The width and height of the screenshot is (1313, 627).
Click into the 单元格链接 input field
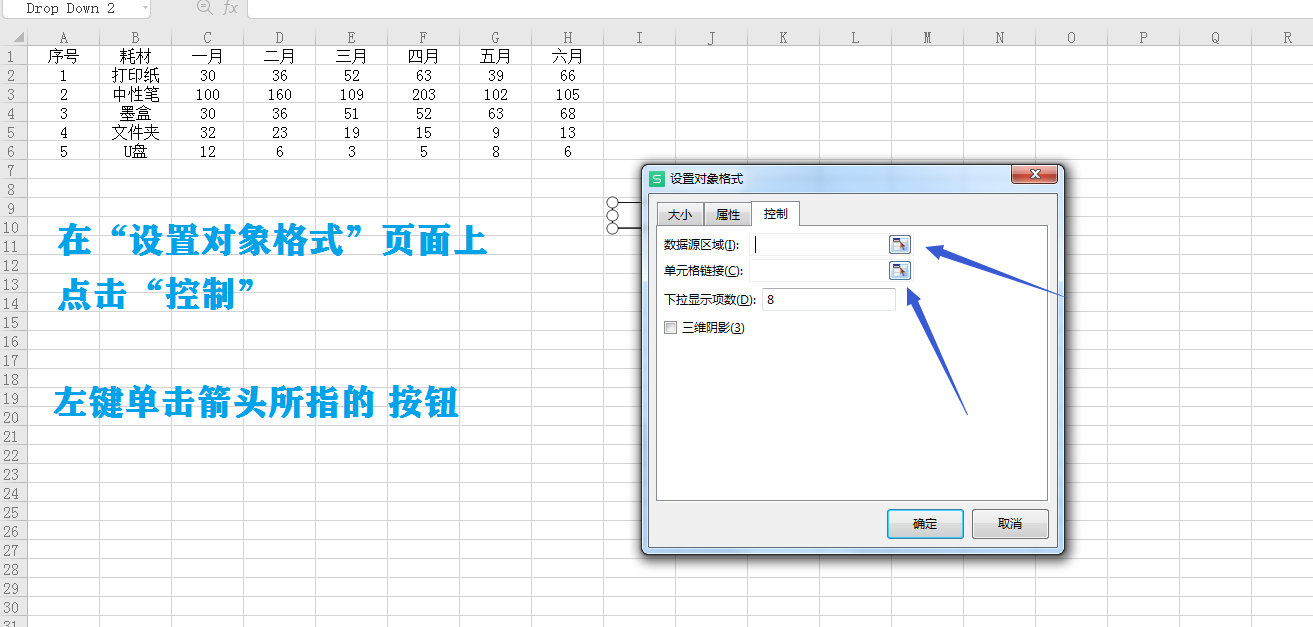coord(818,270)
